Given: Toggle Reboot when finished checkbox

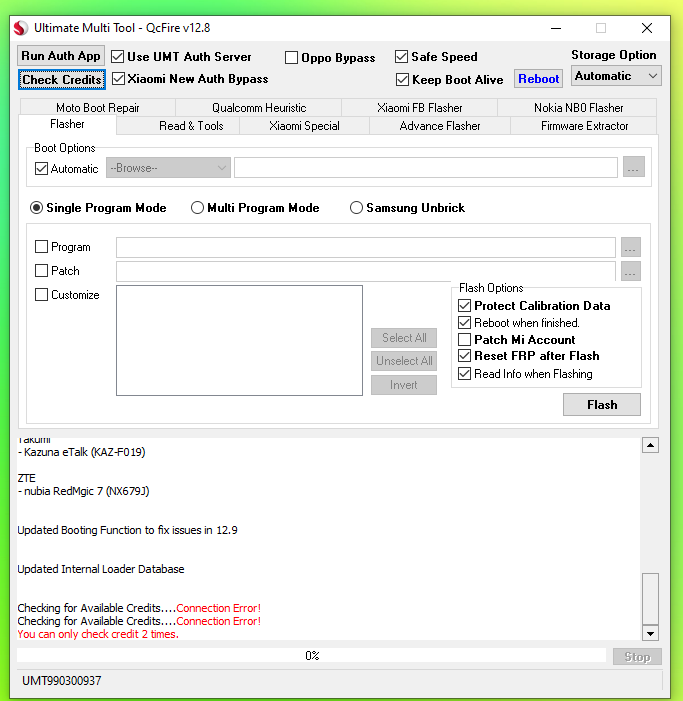Looking at the screenshot, I should [464, 323].
